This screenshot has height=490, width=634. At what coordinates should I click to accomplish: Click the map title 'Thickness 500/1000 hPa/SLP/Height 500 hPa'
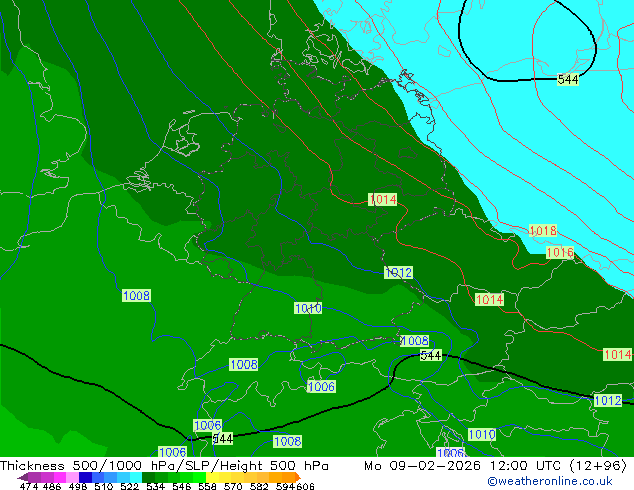point(164,466)
